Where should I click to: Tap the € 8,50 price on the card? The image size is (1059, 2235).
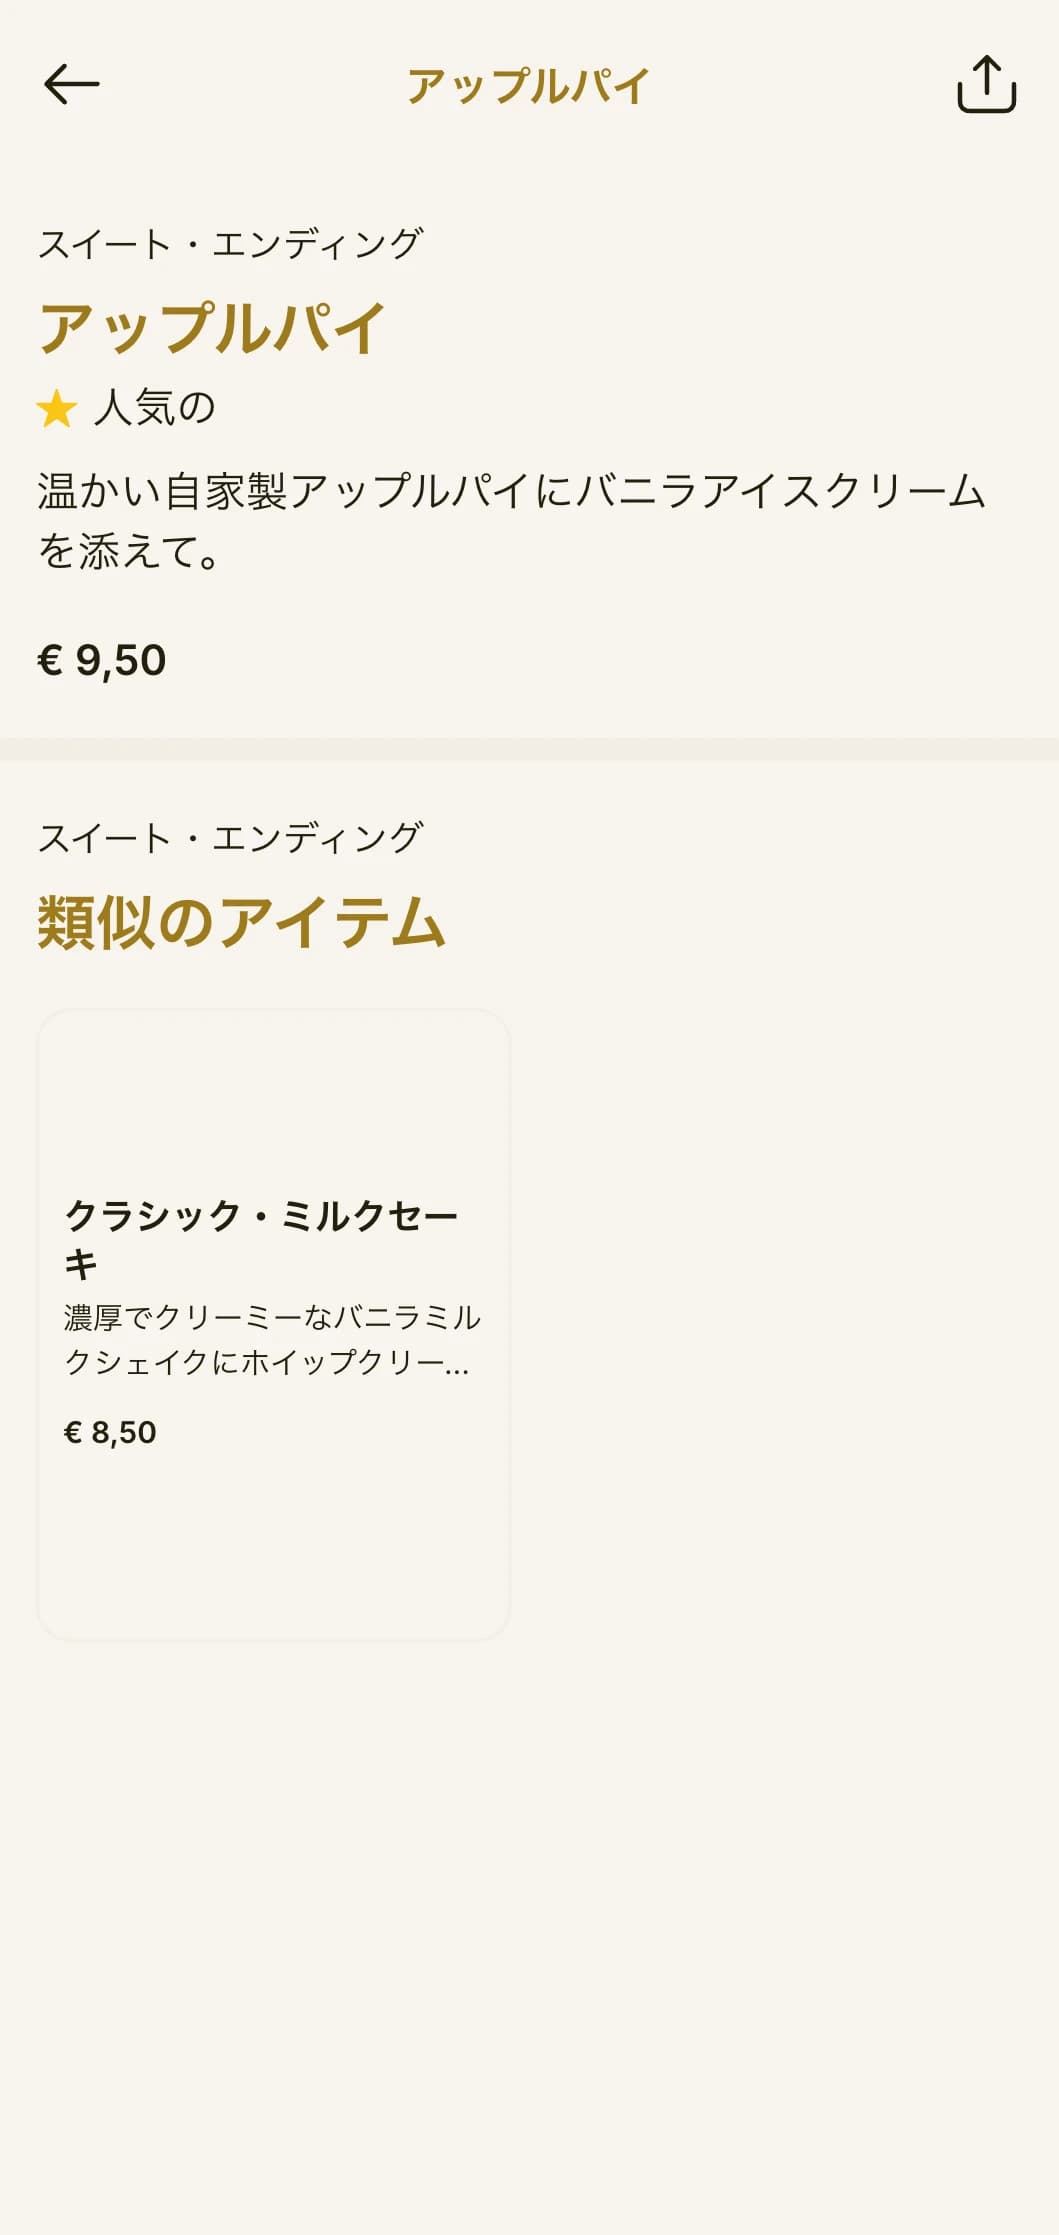110,1433
